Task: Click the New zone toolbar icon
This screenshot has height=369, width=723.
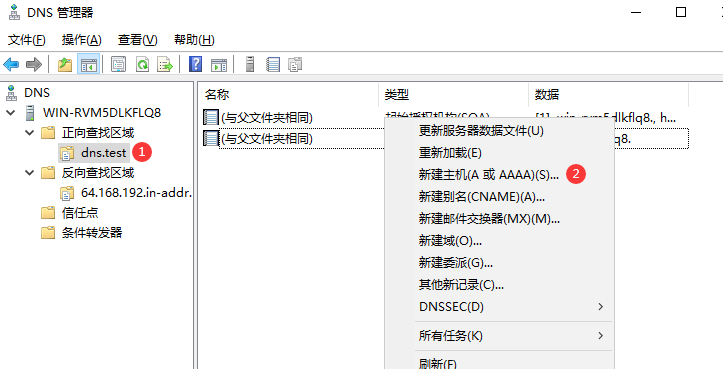Action: 295,65
